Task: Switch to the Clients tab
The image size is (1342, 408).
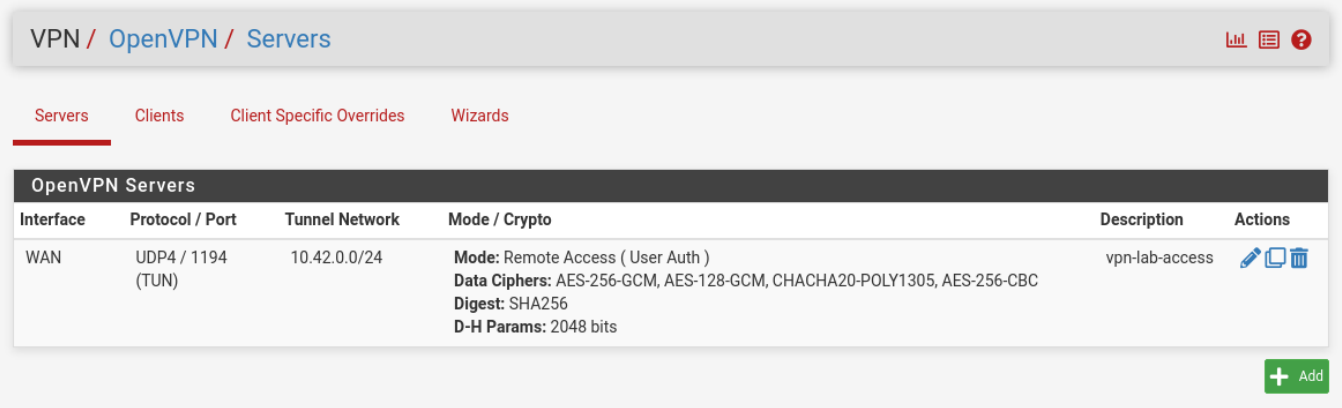Action: point(159,116)
